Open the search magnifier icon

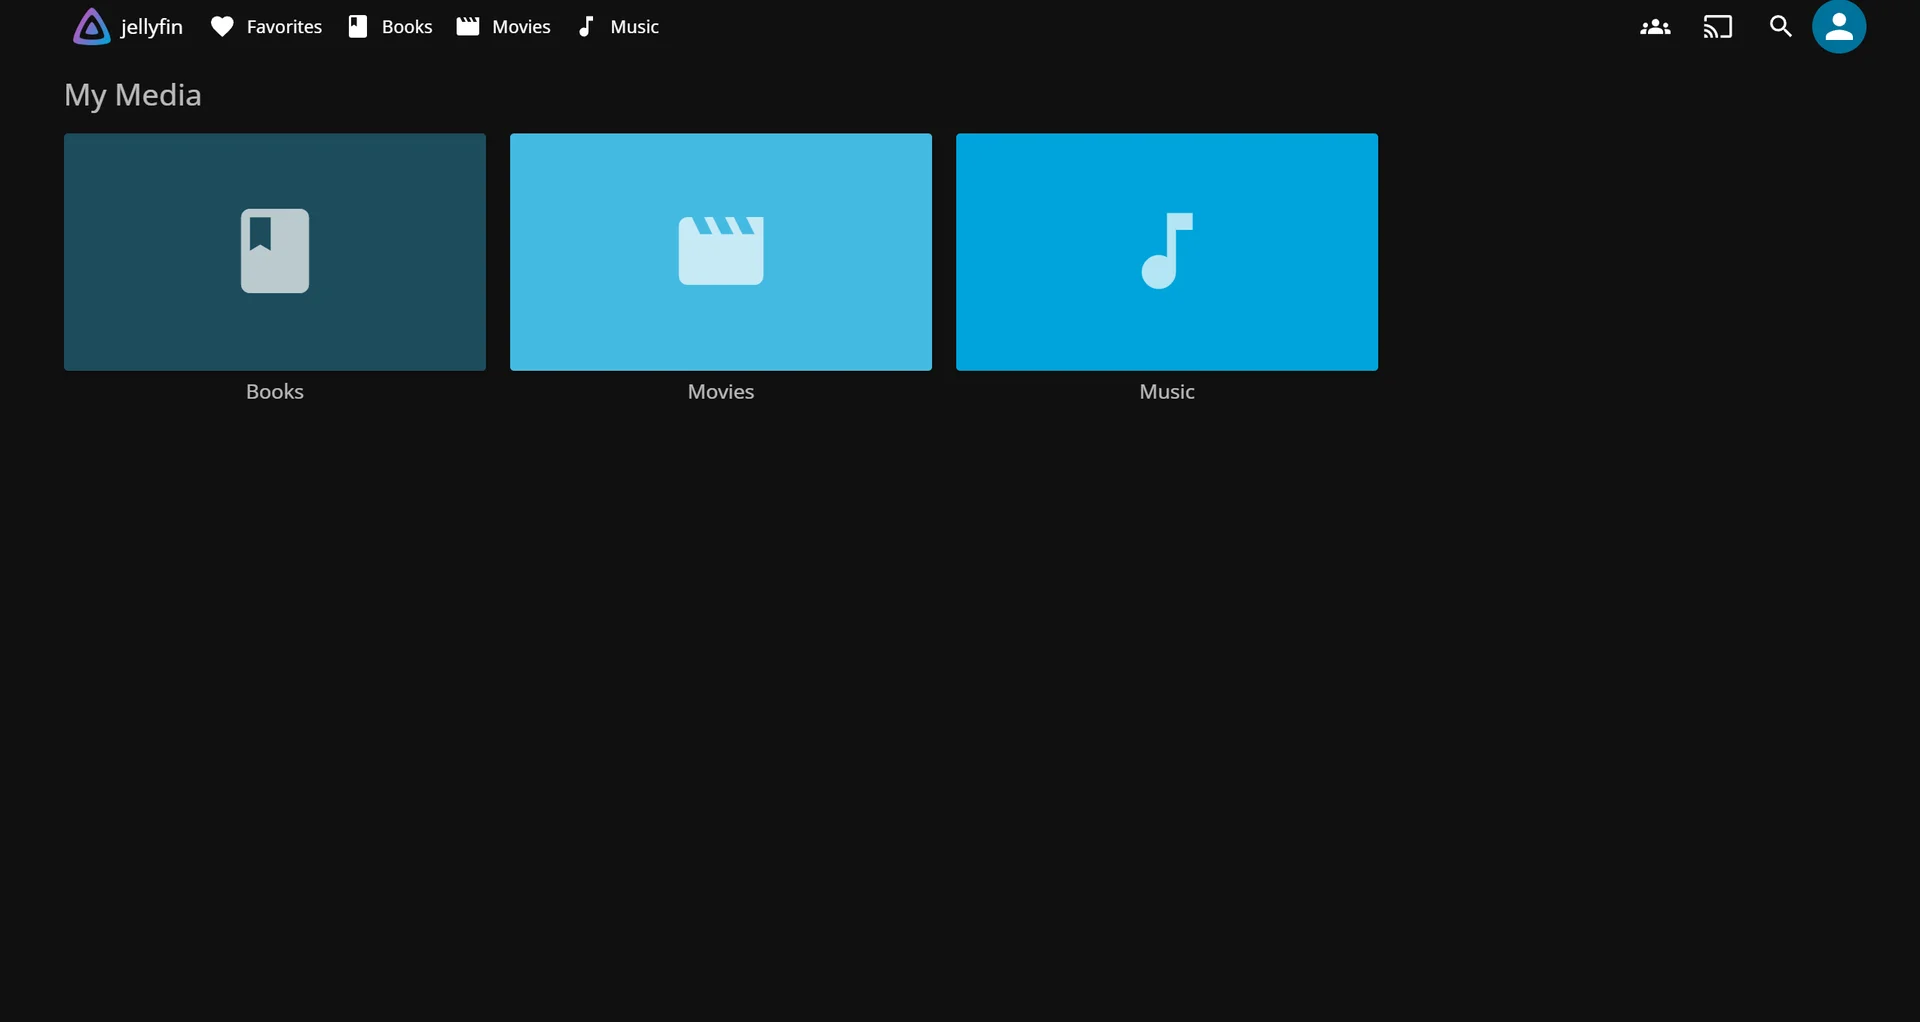pos(1780,27)
